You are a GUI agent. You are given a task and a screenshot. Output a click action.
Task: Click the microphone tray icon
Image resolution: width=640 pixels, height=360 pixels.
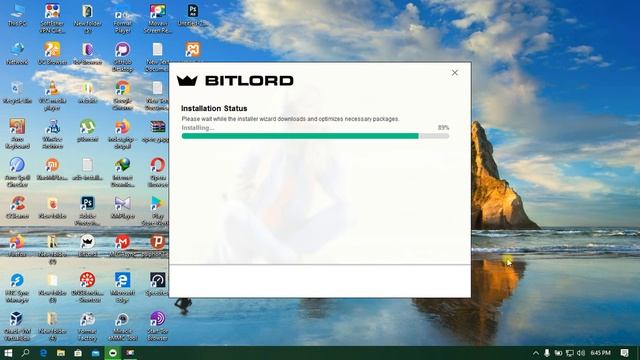coord(547,353)
